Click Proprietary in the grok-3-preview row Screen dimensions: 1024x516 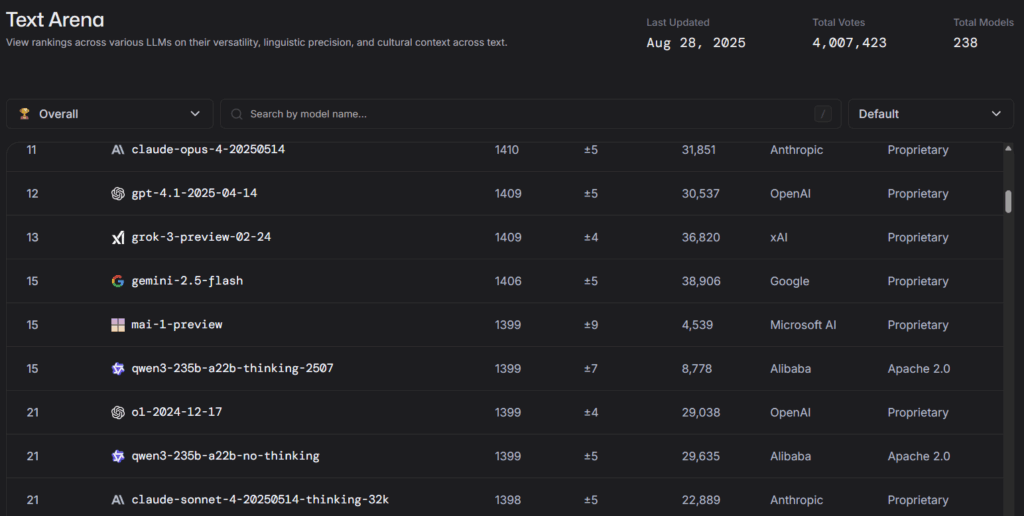click(918, 237)
